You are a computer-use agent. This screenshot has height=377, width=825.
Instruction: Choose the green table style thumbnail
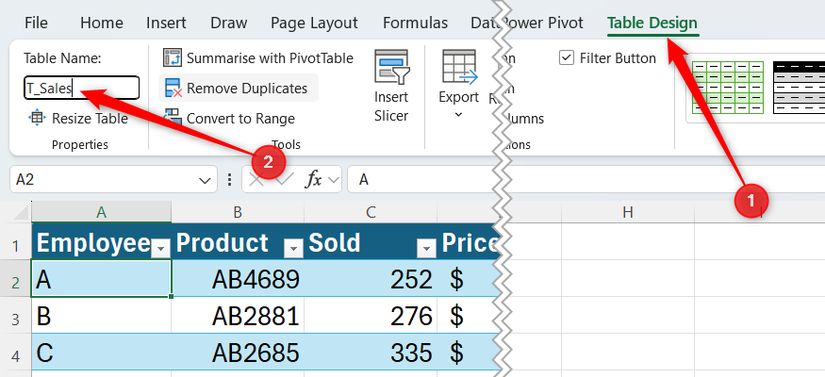(x=728, y=87)
